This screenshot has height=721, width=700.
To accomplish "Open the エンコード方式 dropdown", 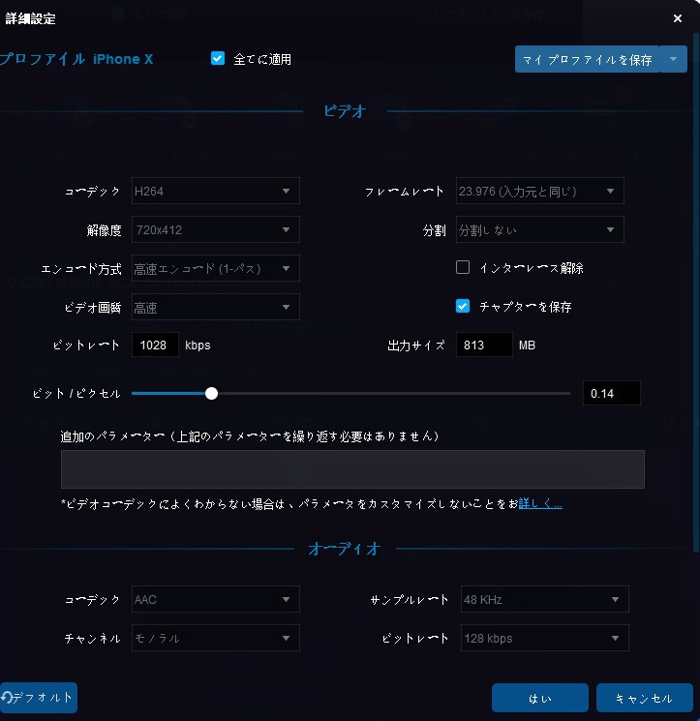I will pyautogui.click(x=215, y=268).
